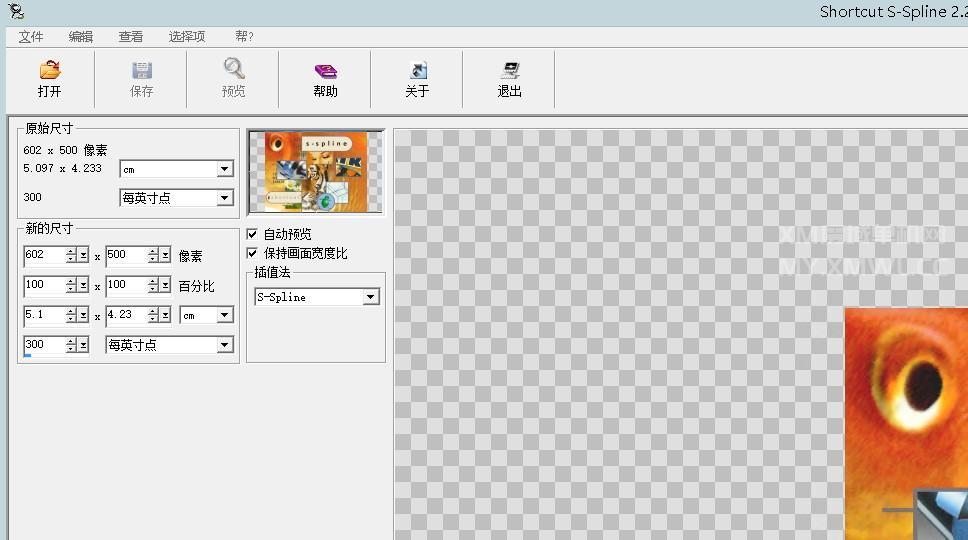Click the 保存 (Save) floppy disk icon

142,71
